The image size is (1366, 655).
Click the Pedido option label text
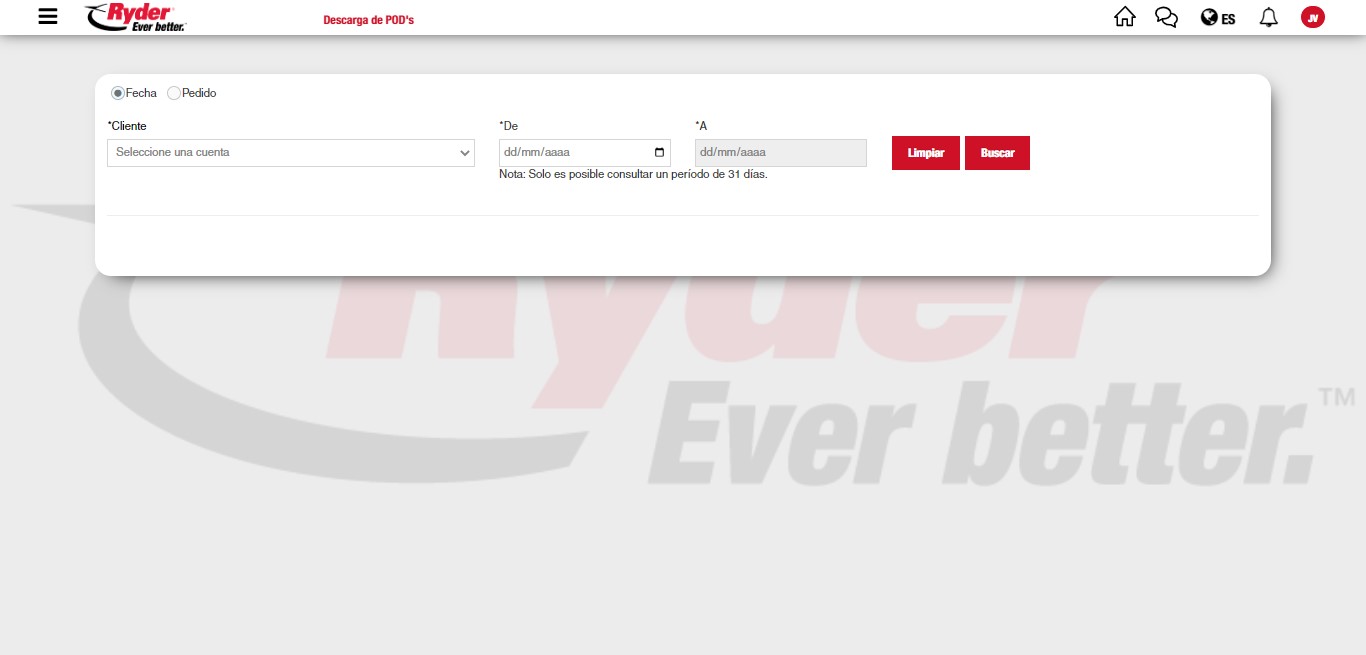point(199,93)
